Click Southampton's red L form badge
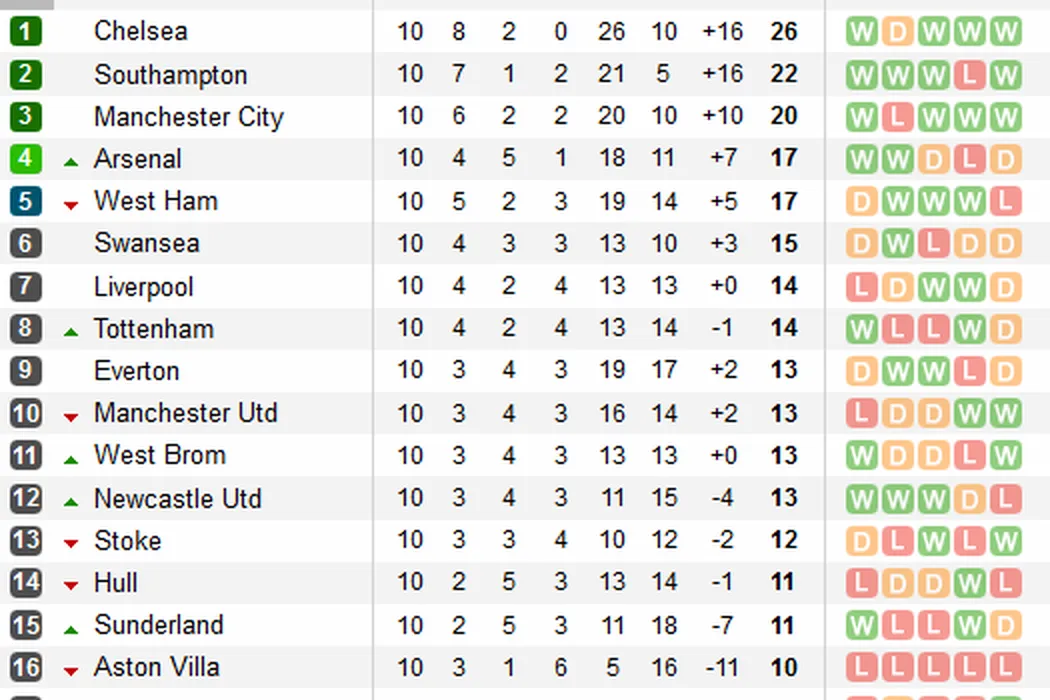The image size is (1050, 700). pyautogui.click(x=969, y=75)
